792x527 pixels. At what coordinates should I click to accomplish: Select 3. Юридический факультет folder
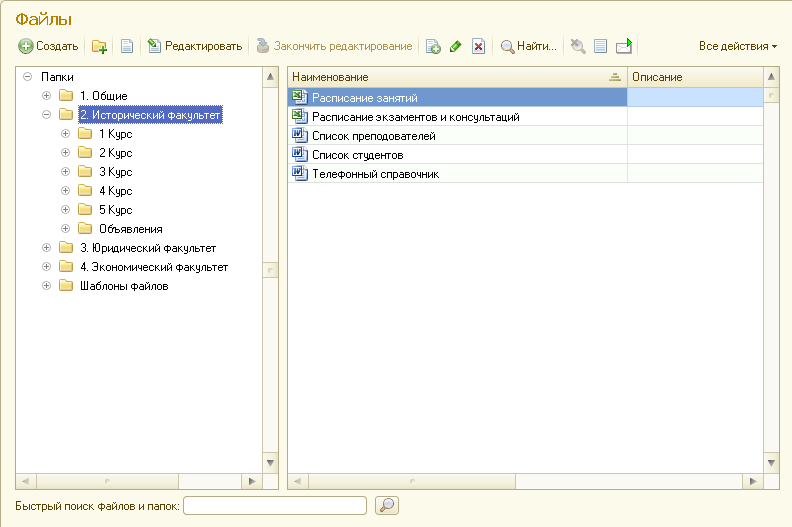pos(148,248)
